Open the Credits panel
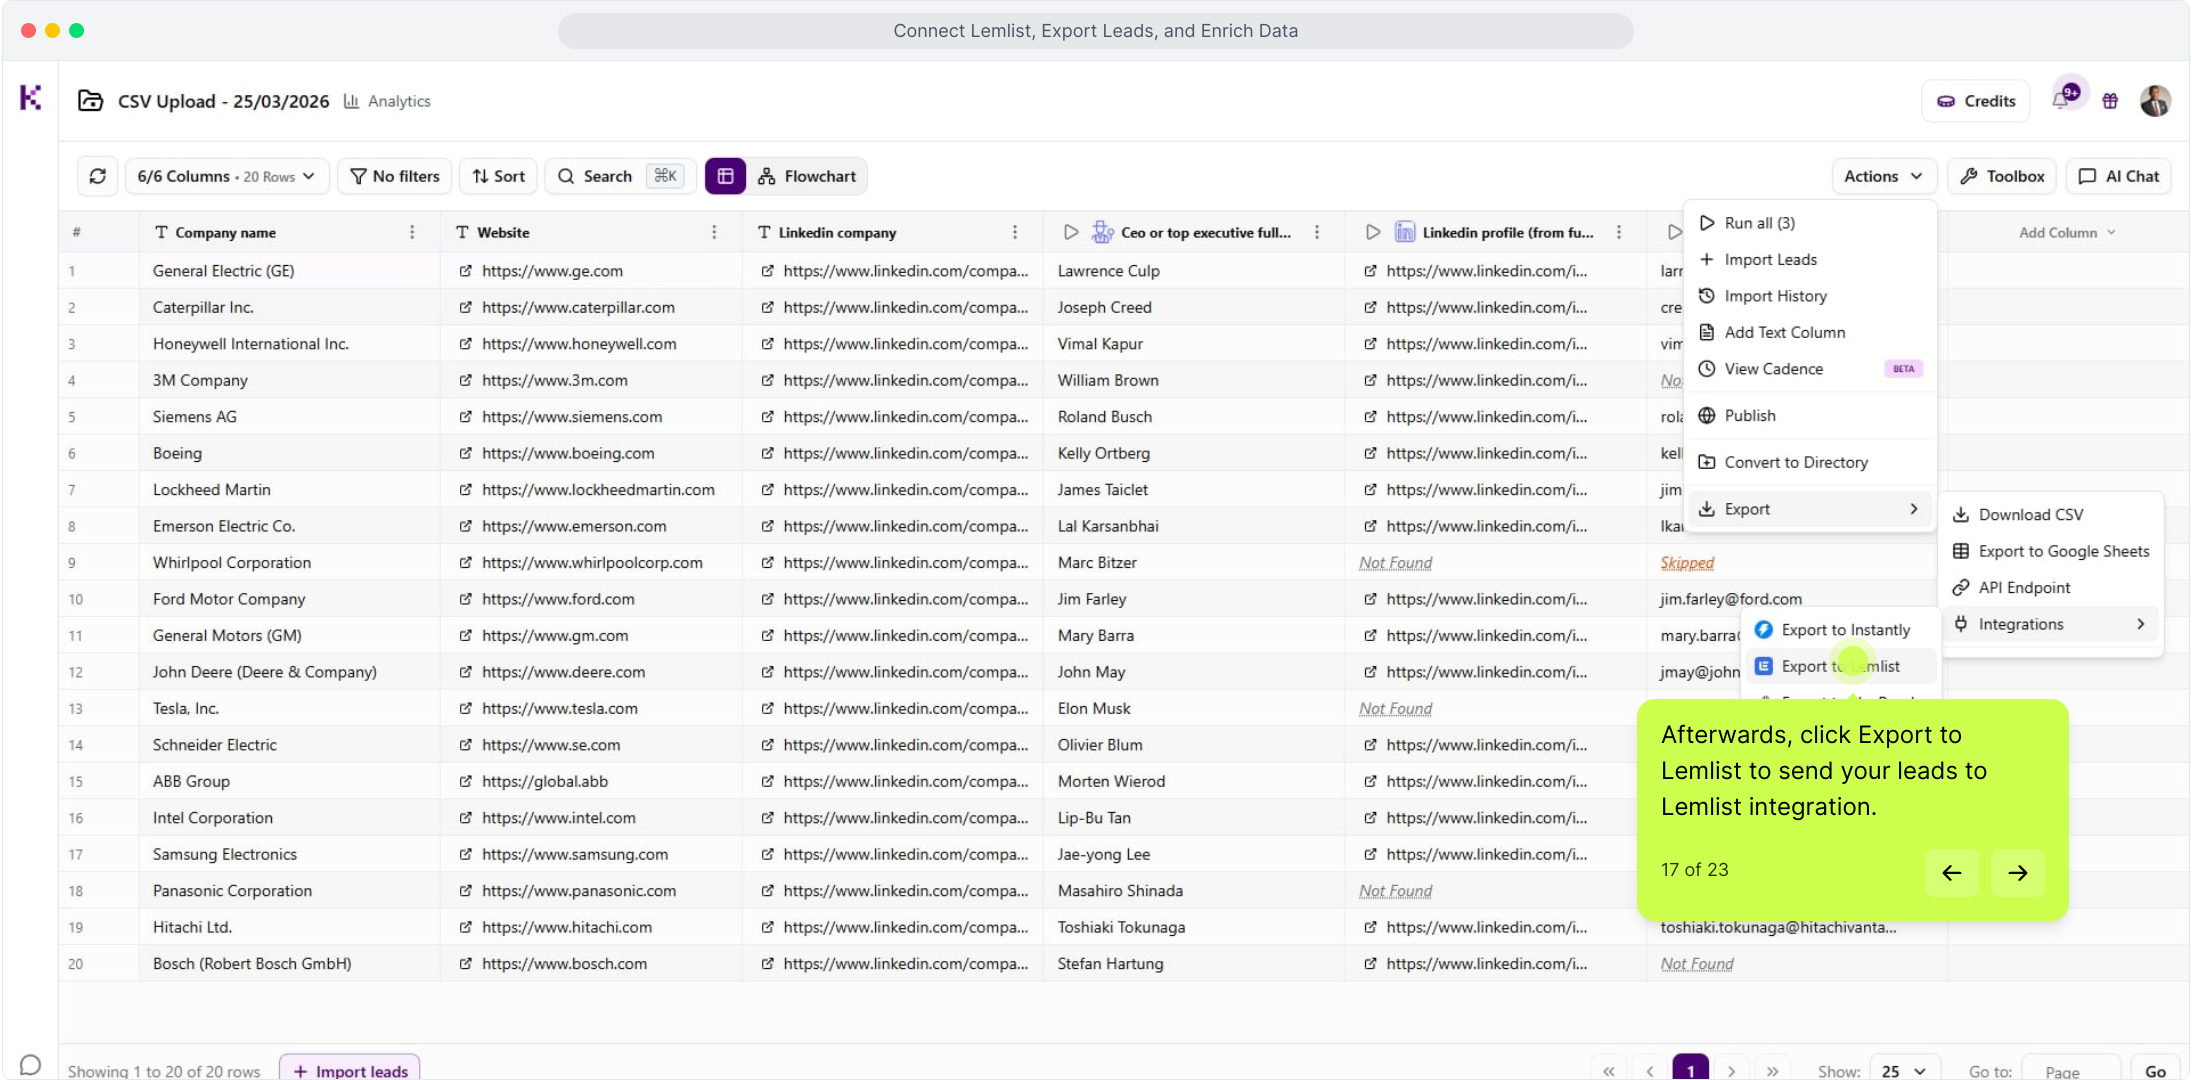Viewport: 2192px width, 1080px height. click(1976, 101)
